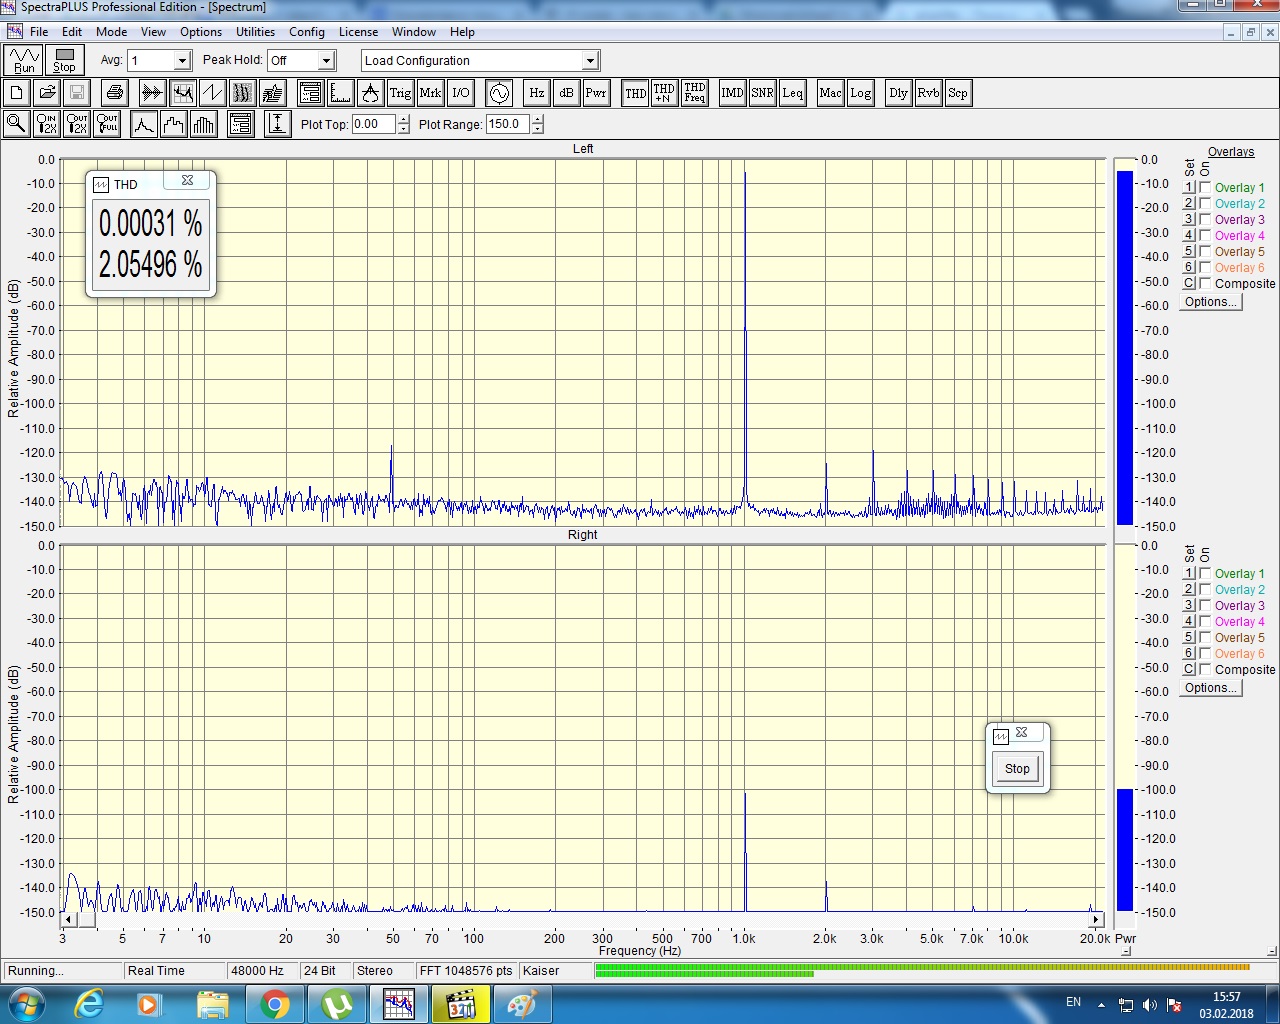Viewport: 1280px width, 1024px height.
Task: Enable Overlay 3 checkbox in Left plot
Action: 1205,219
